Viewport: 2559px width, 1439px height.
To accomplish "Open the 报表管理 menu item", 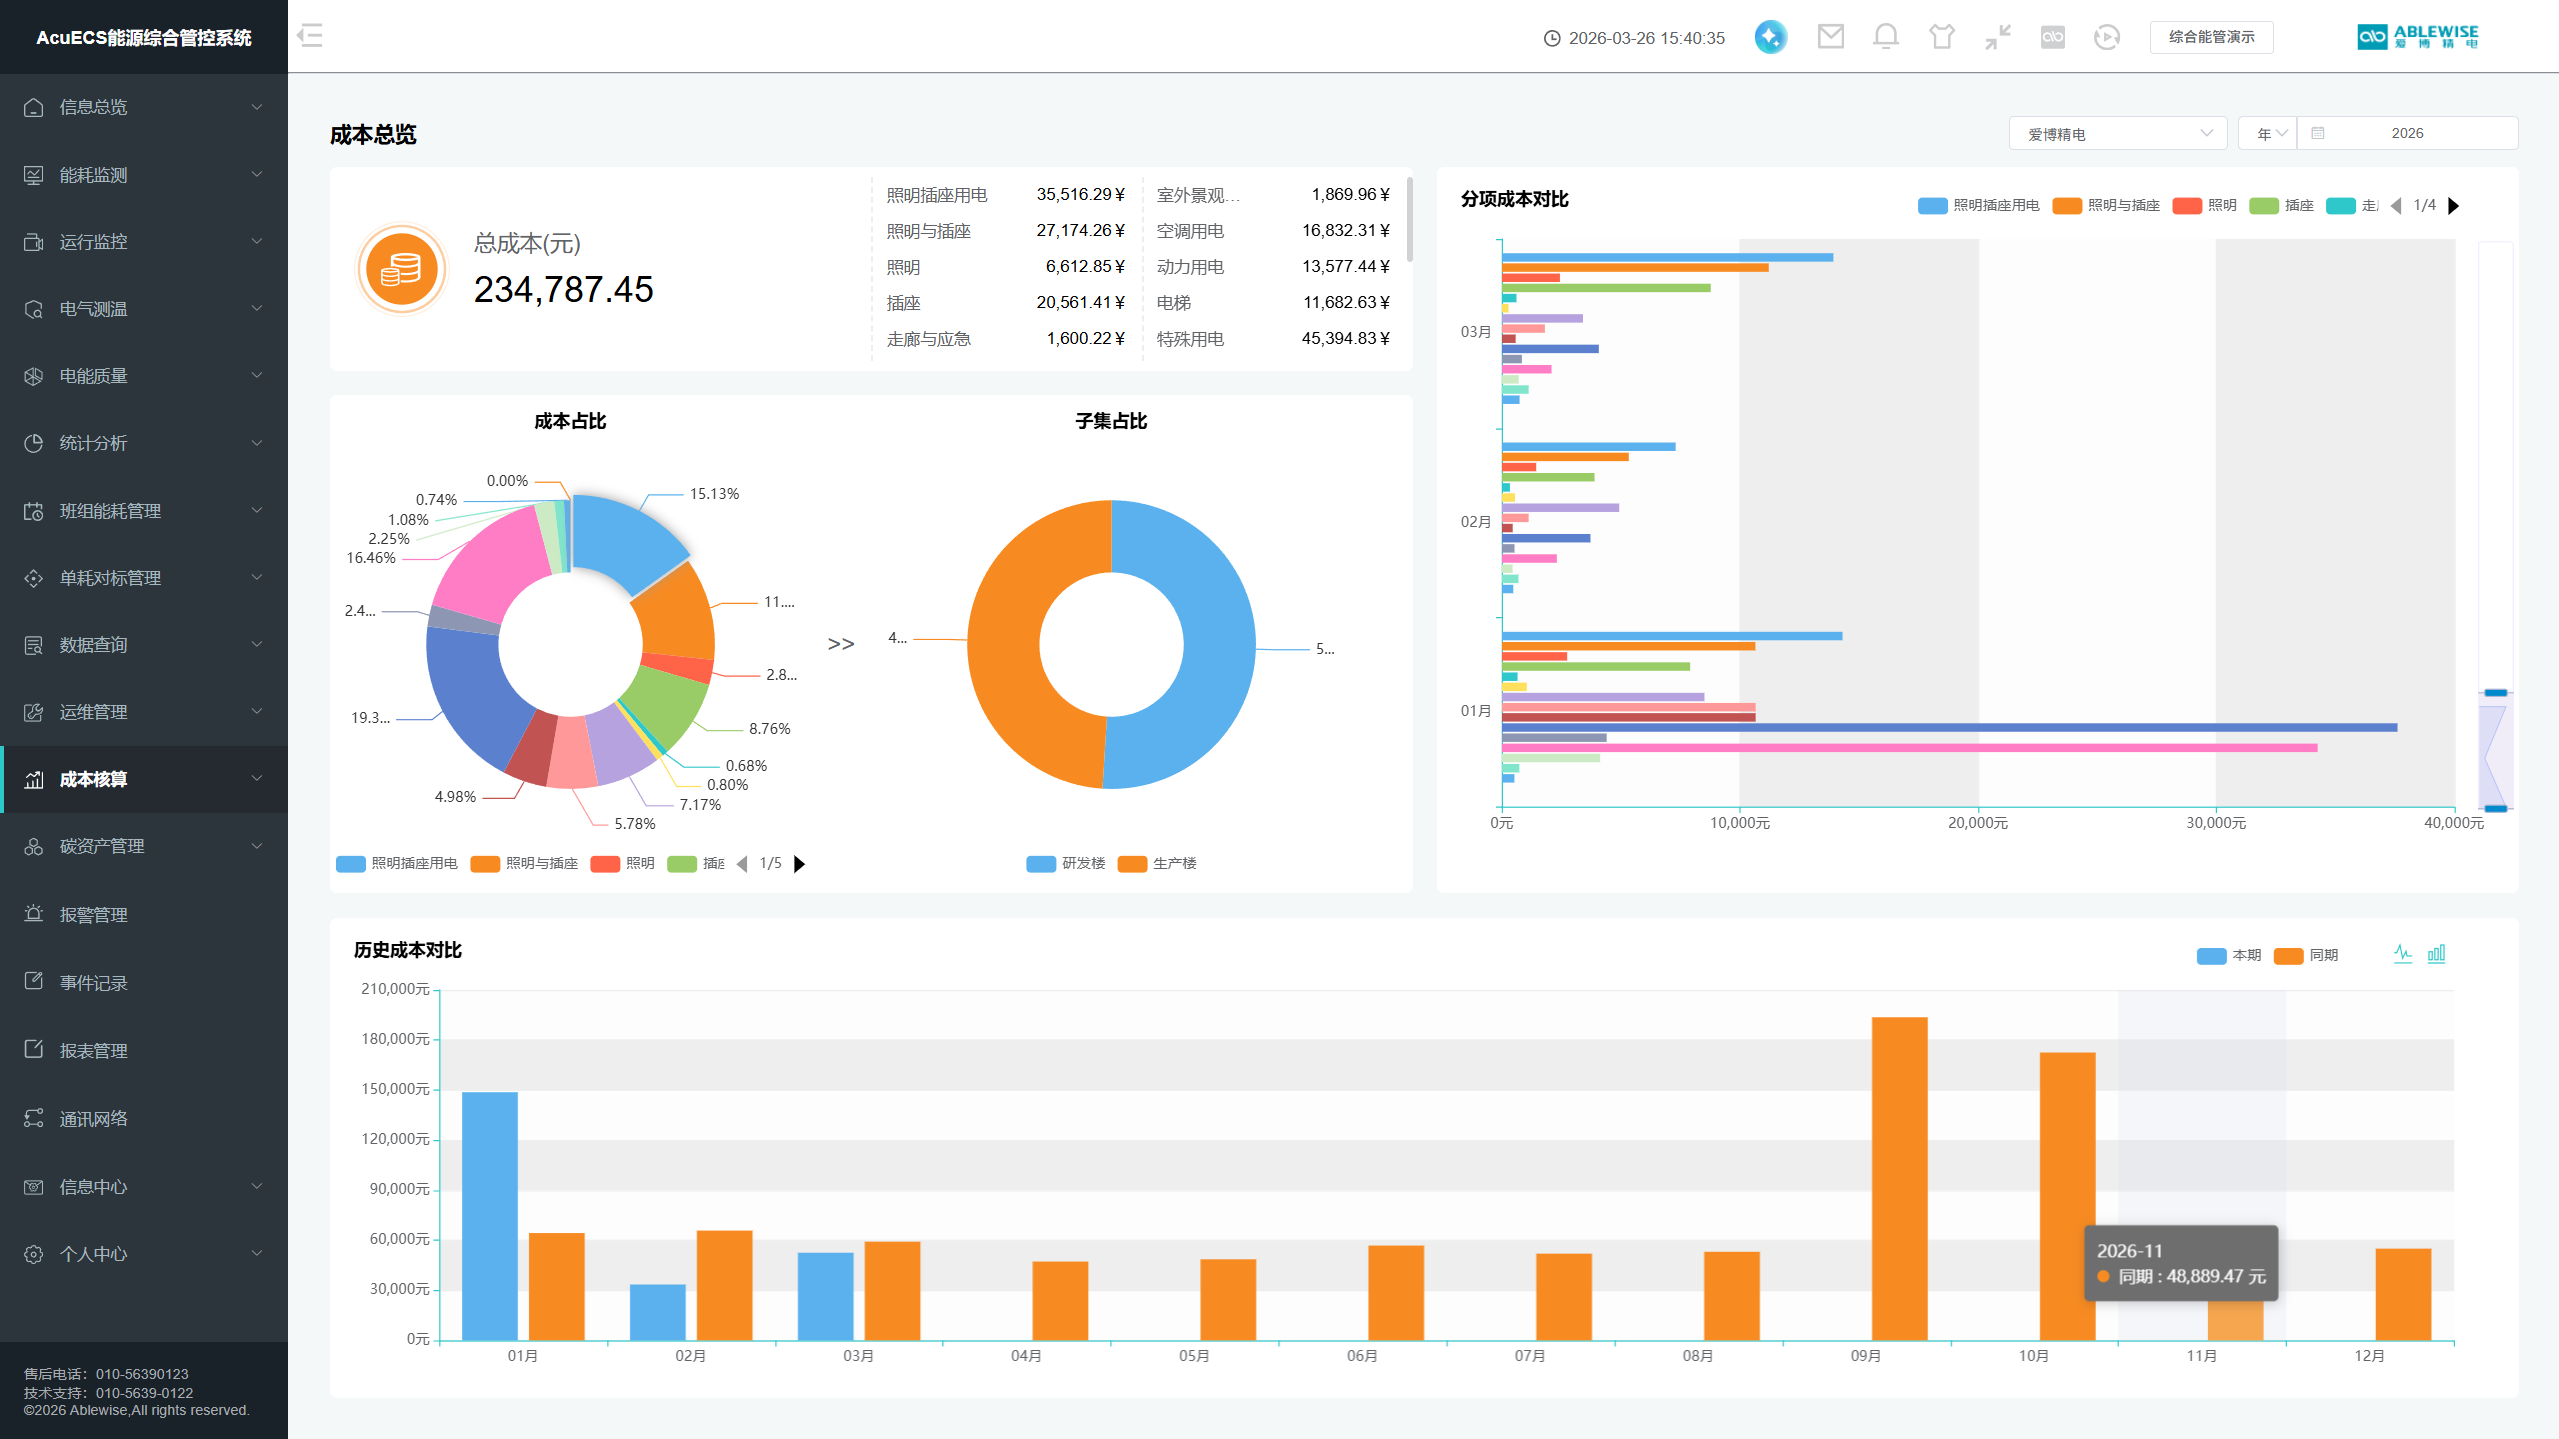I will (x=94, y=1050).
